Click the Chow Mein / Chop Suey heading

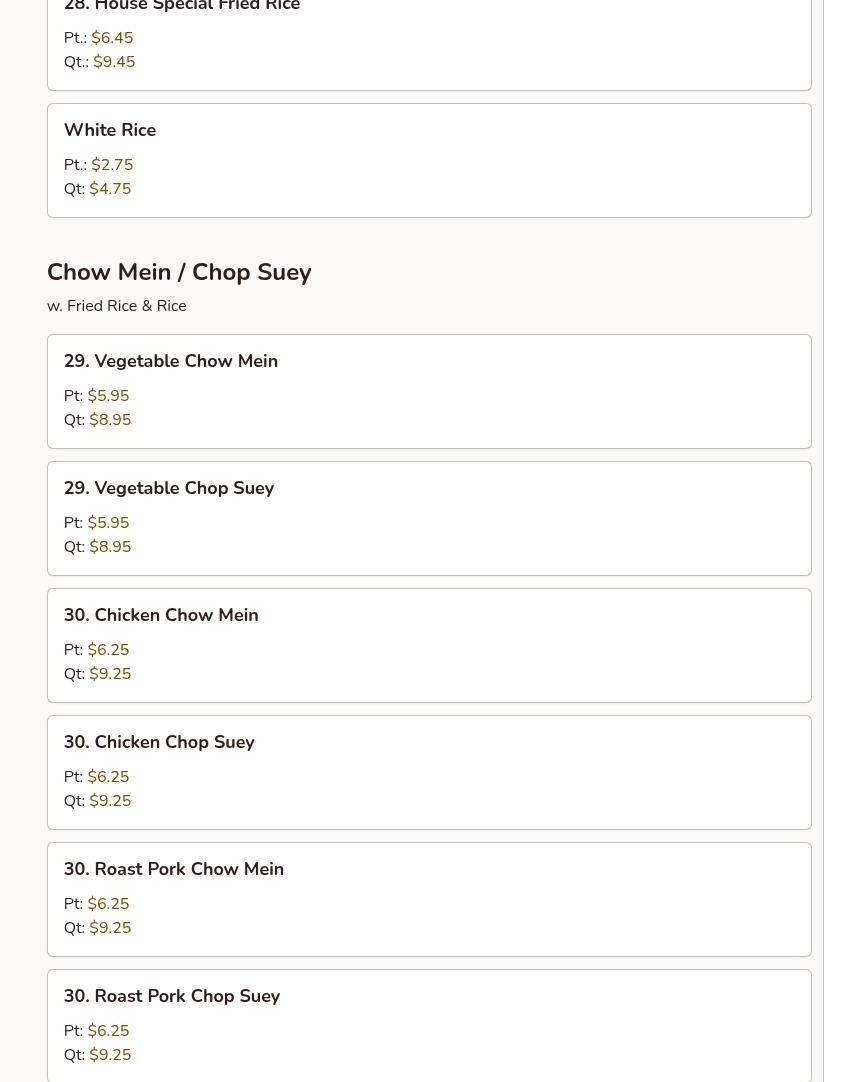click(179, 272)
